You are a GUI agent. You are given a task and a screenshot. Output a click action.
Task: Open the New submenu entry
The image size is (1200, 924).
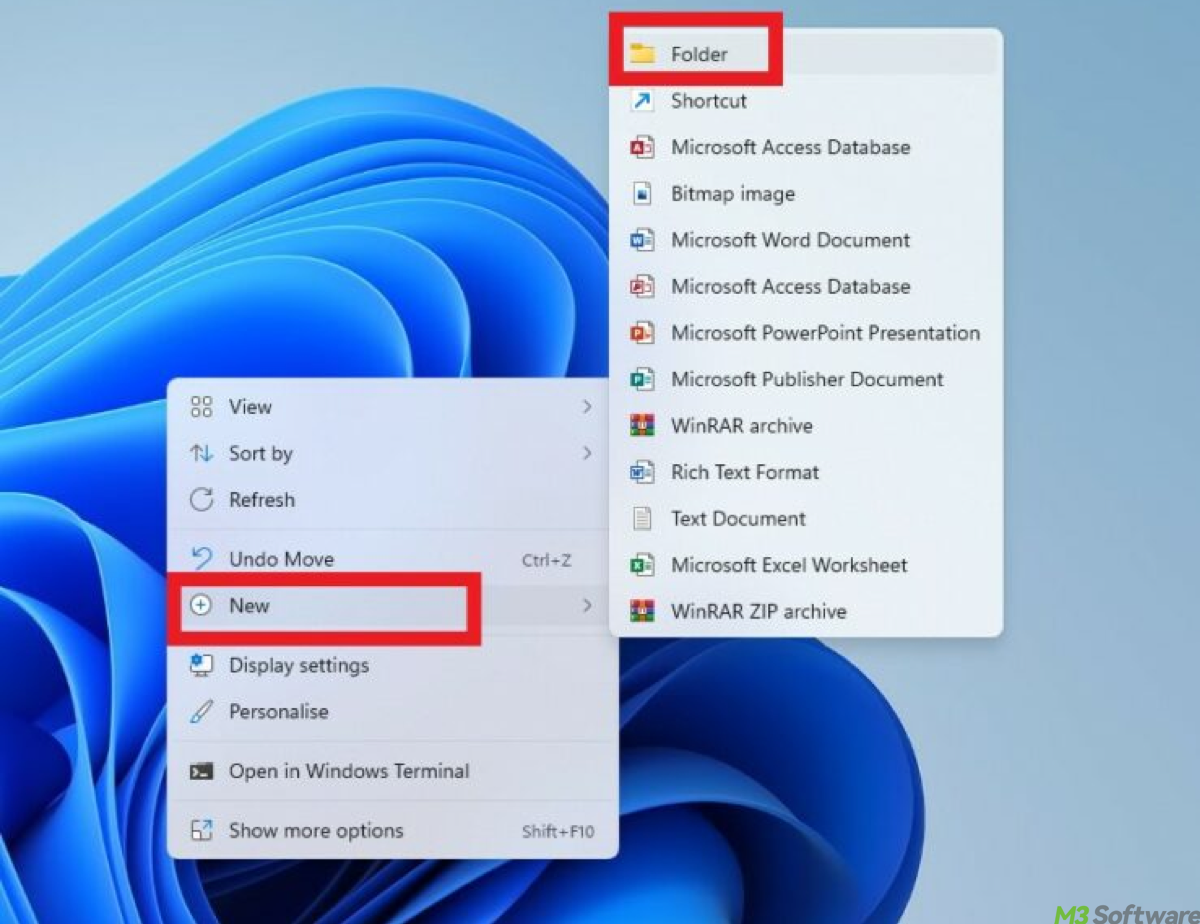(x=392, y=606)
